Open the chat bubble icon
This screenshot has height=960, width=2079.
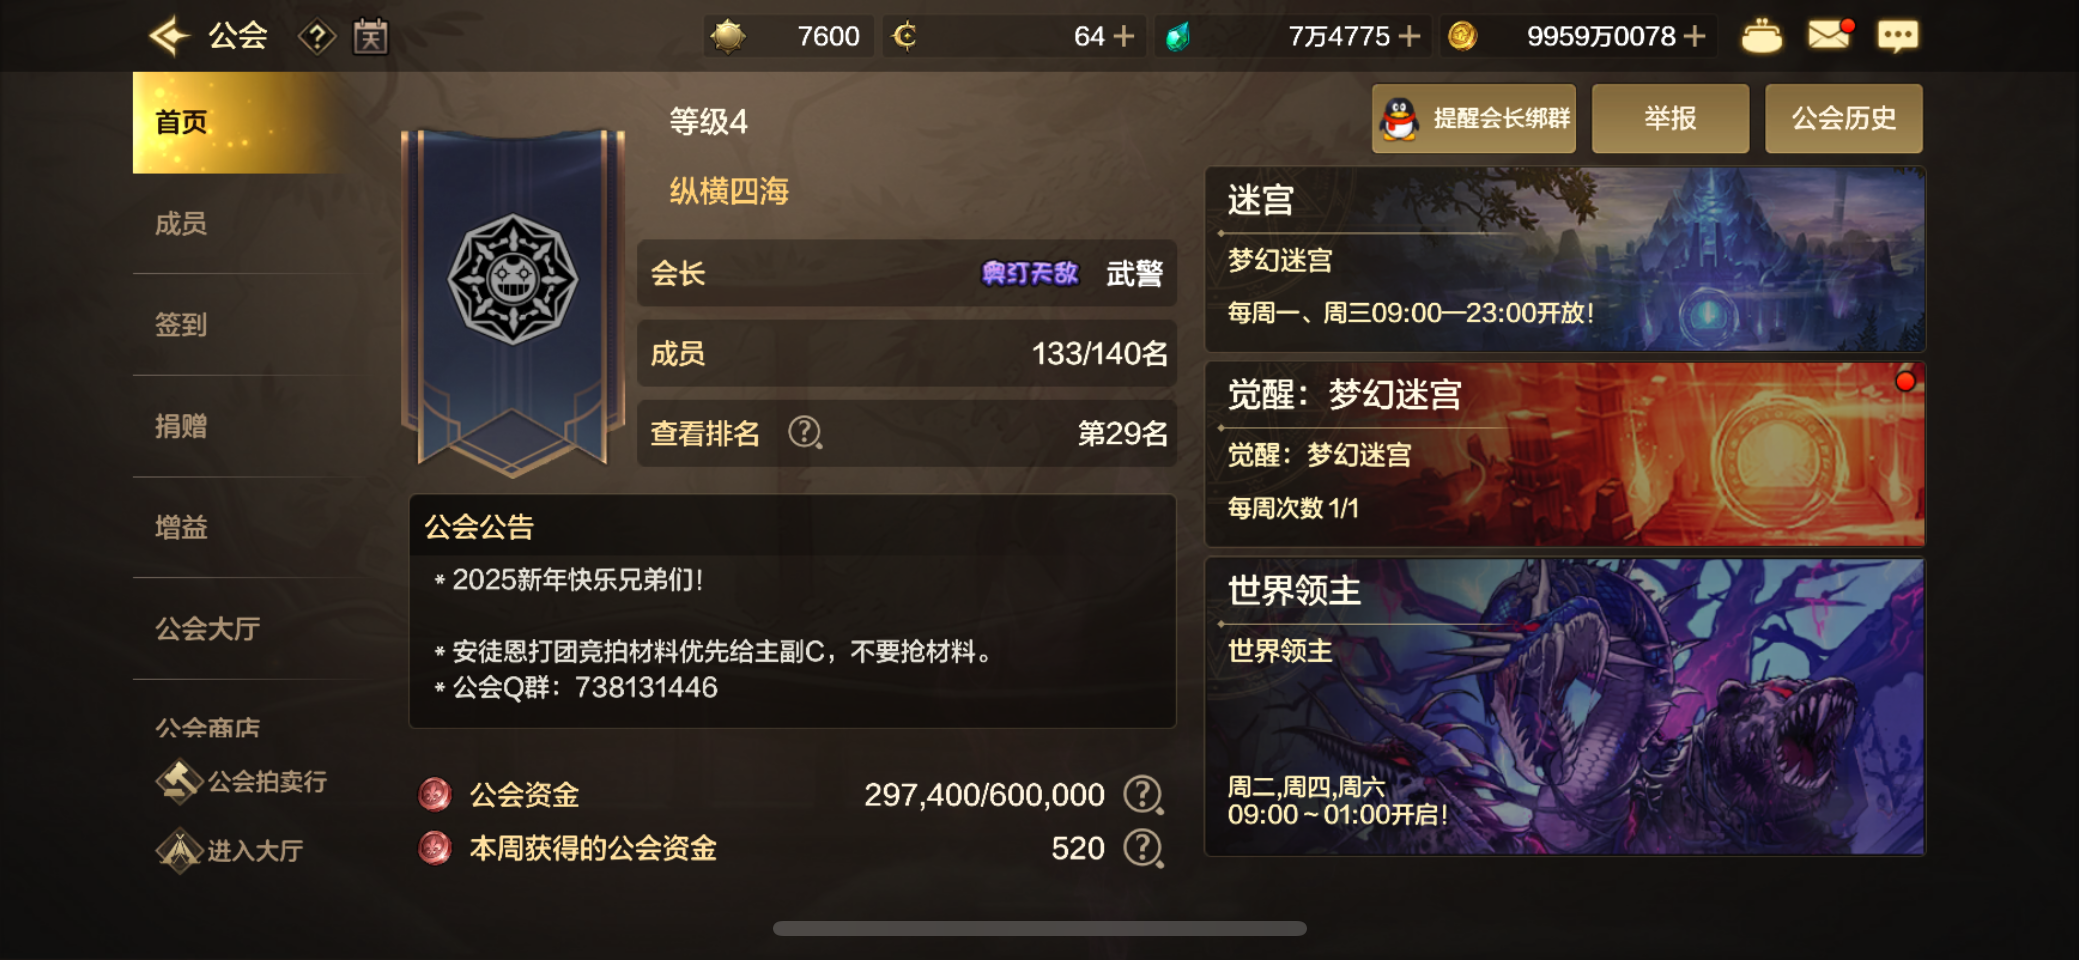point(1897,37)
